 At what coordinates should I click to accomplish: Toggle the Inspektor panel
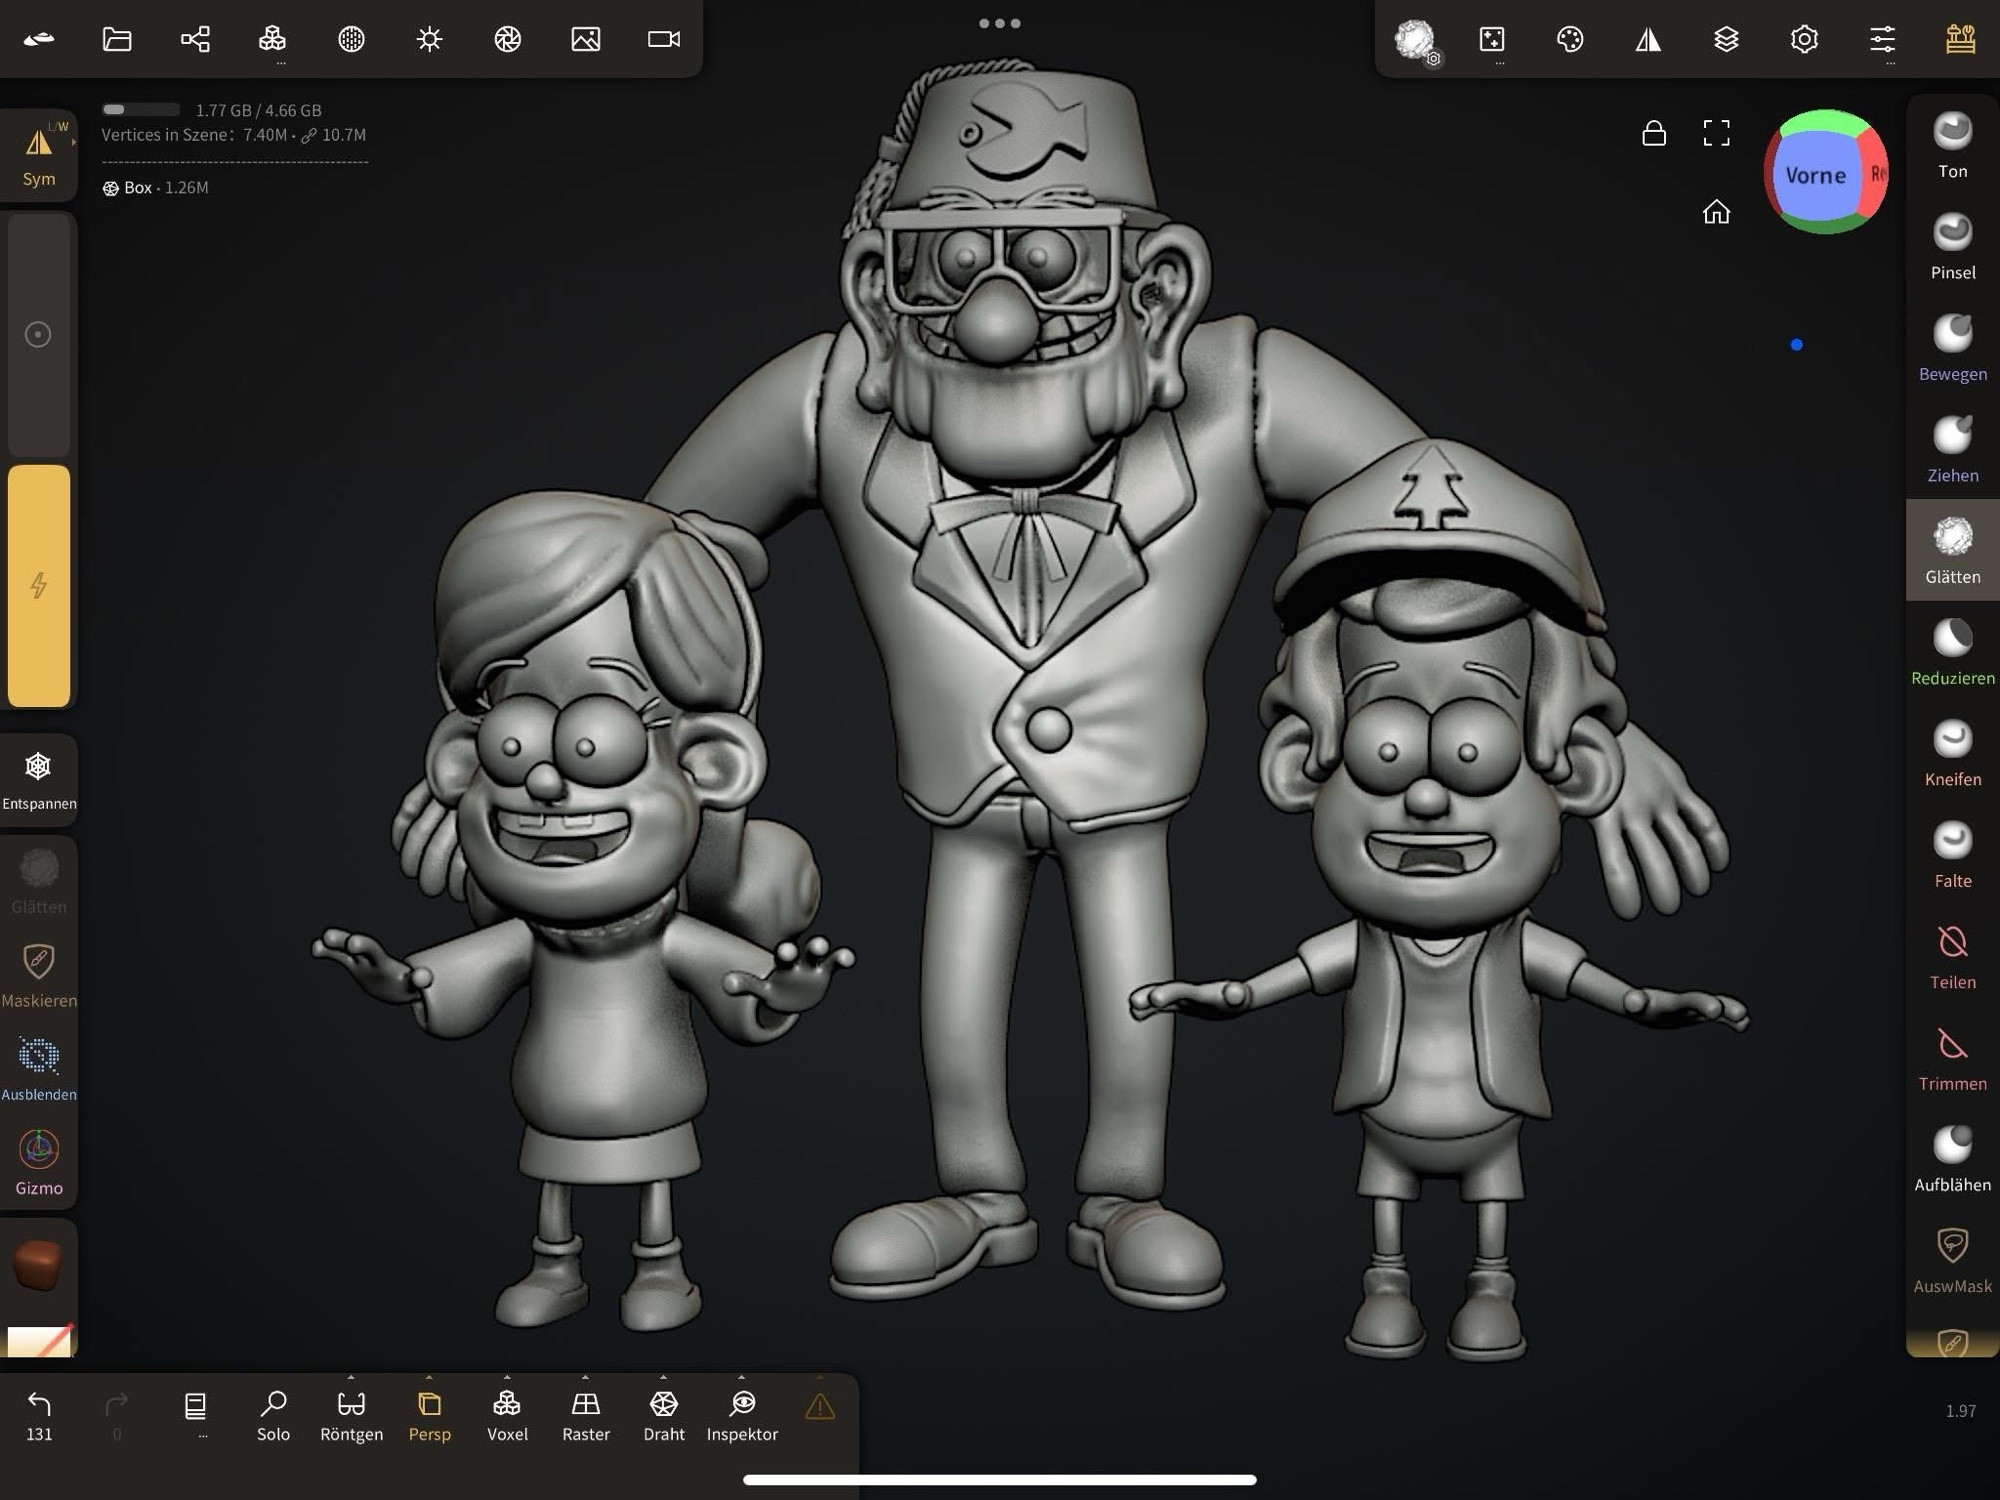742,1416
